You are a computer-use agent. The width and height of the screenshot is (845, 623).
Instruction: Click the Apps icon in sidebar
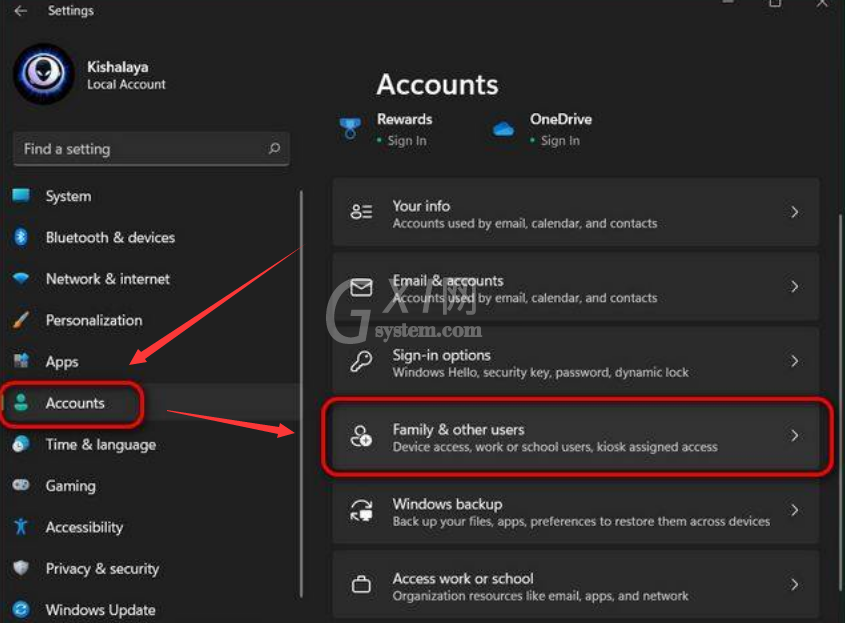[21, 361]
